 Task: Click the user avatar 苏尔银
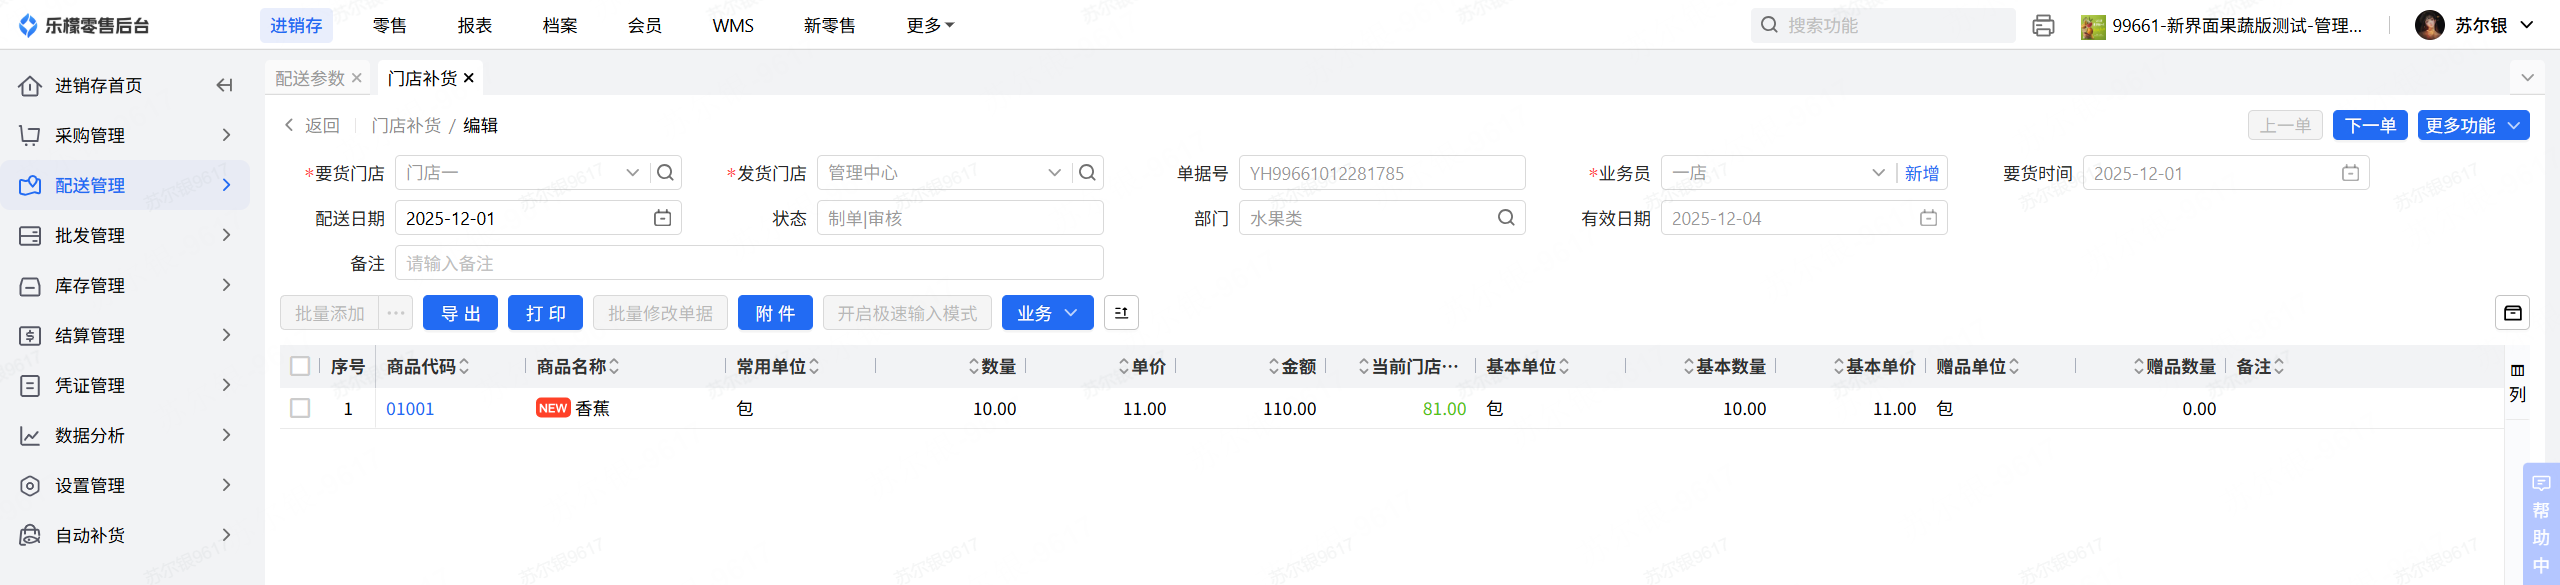click(2429, 26)
